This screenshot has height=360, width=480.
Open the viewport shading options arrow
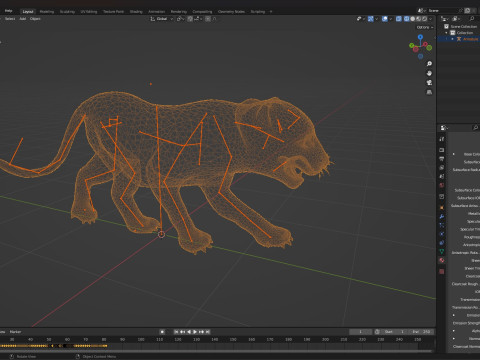431,19
